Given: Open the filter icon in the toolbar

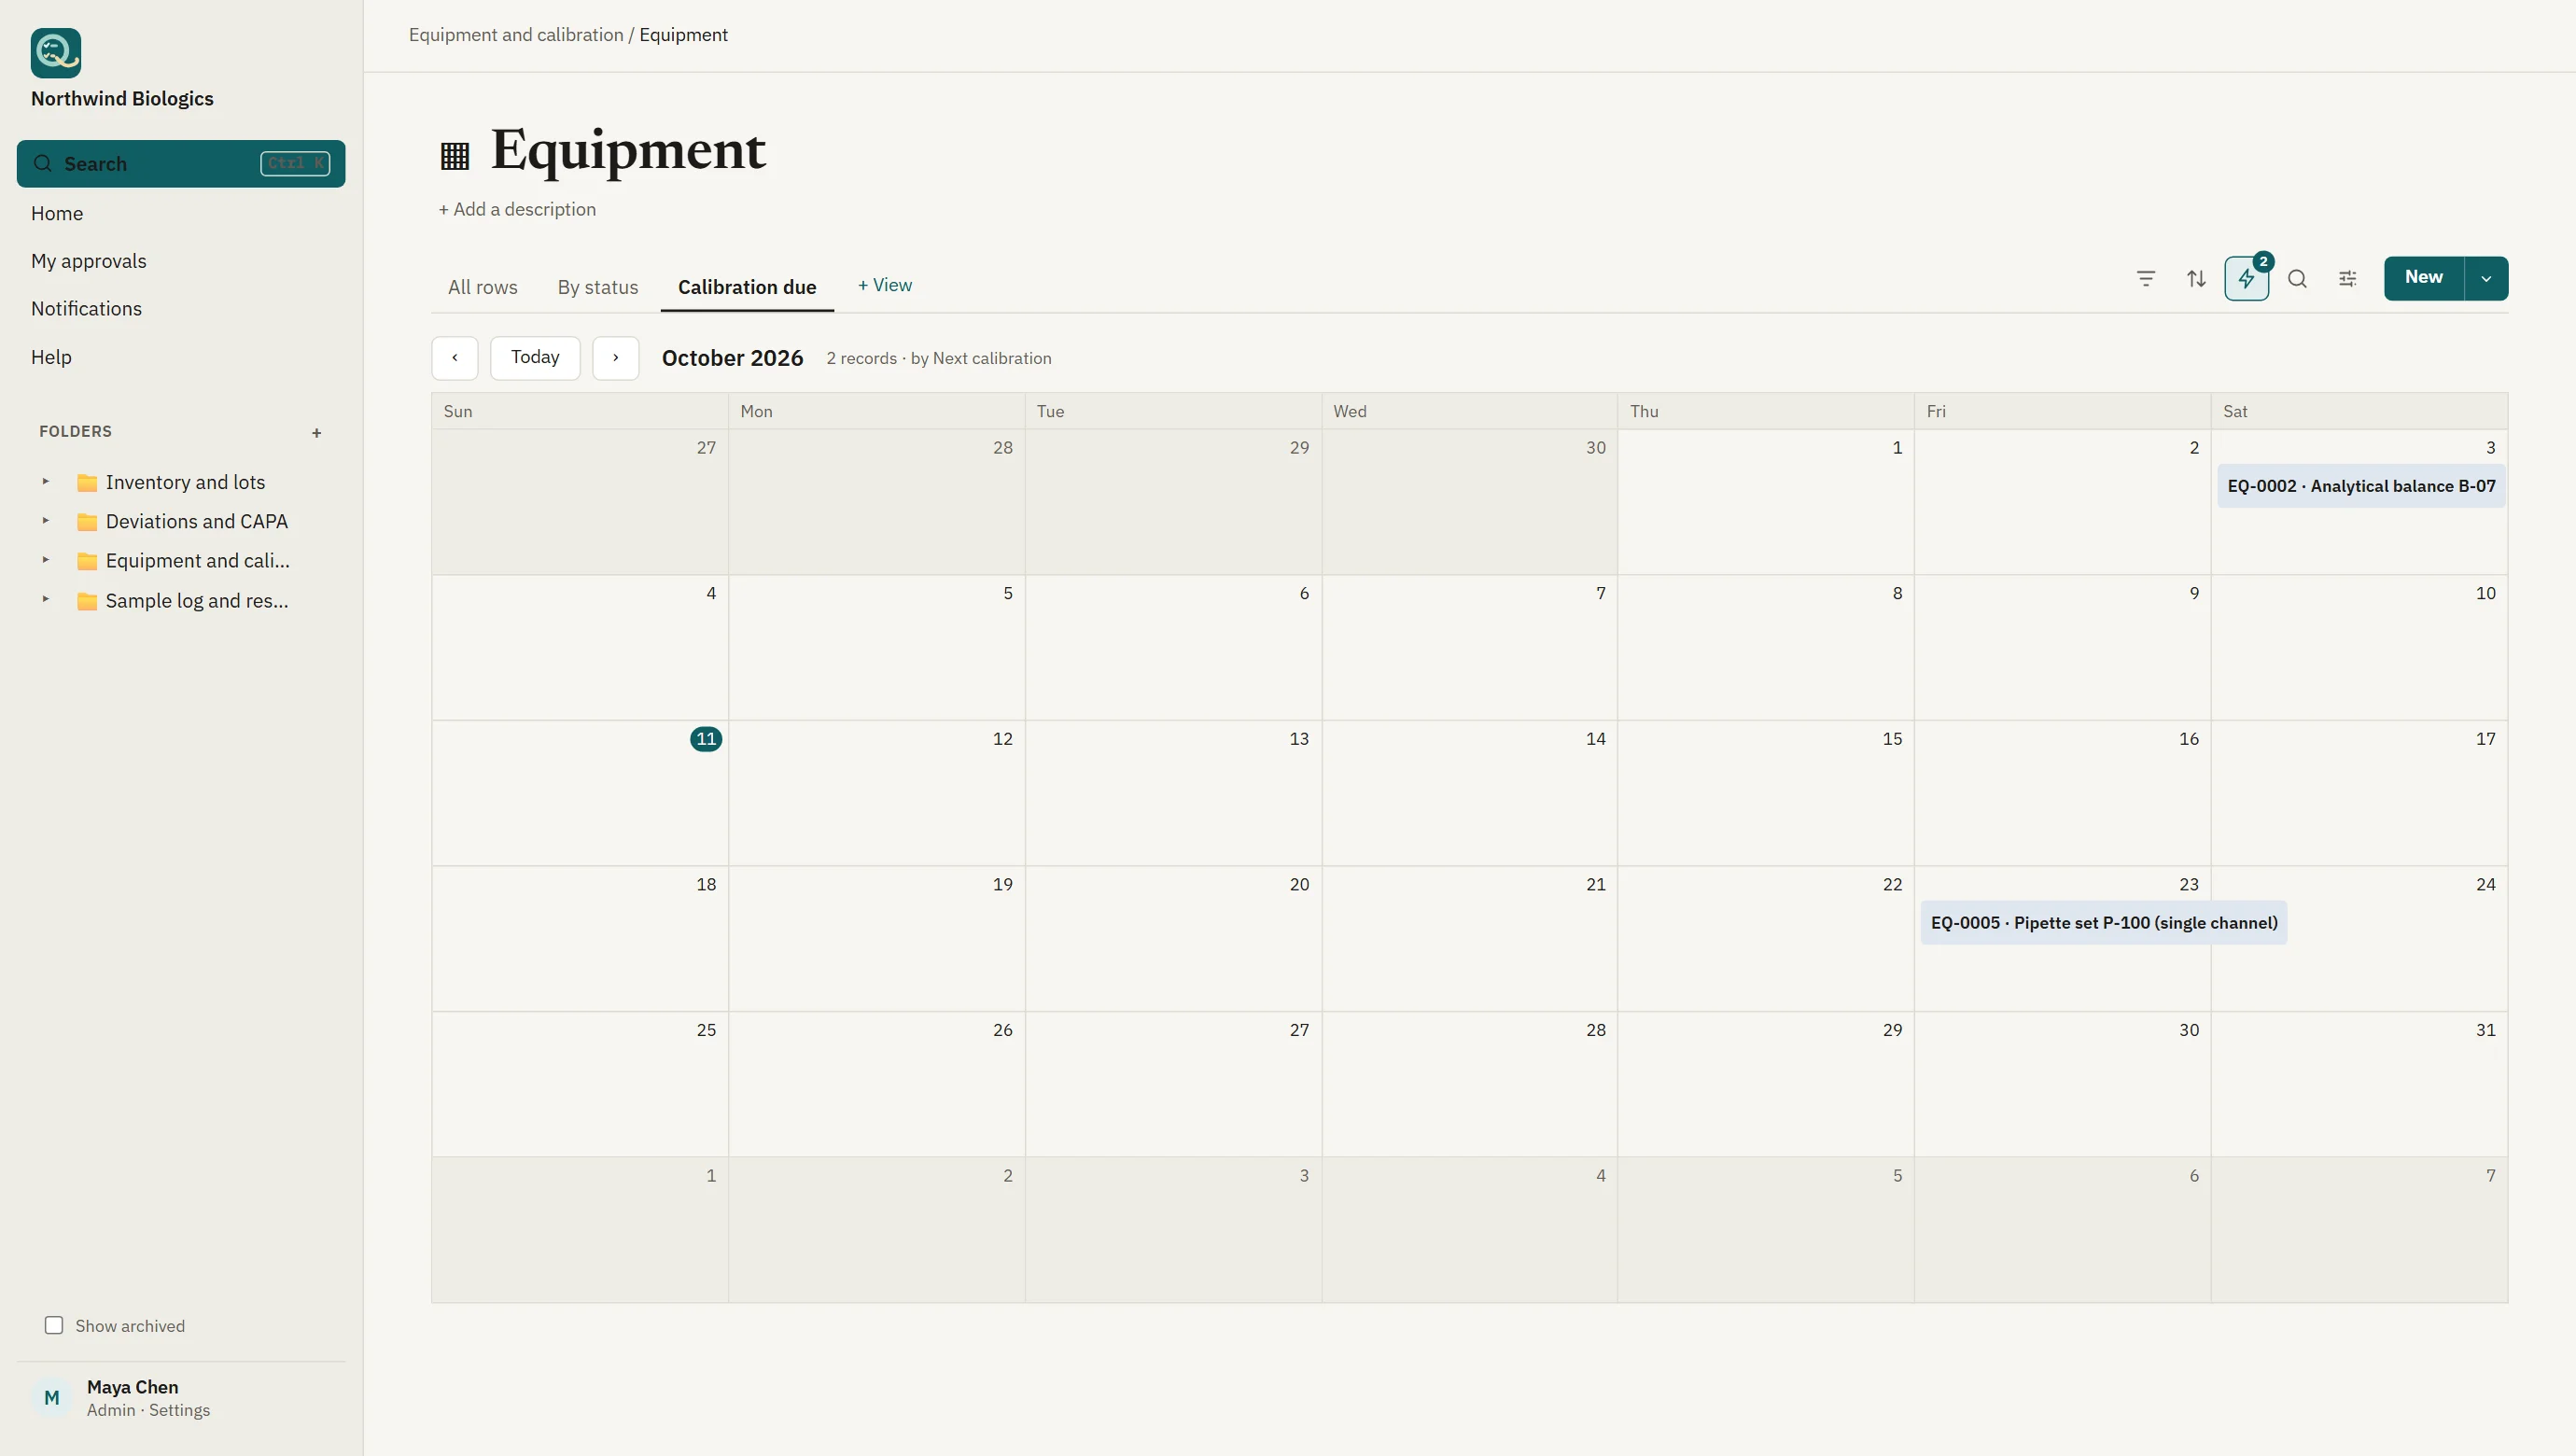Looking at the screenshot, I should pyautogui.click(x=2146, y=279).
